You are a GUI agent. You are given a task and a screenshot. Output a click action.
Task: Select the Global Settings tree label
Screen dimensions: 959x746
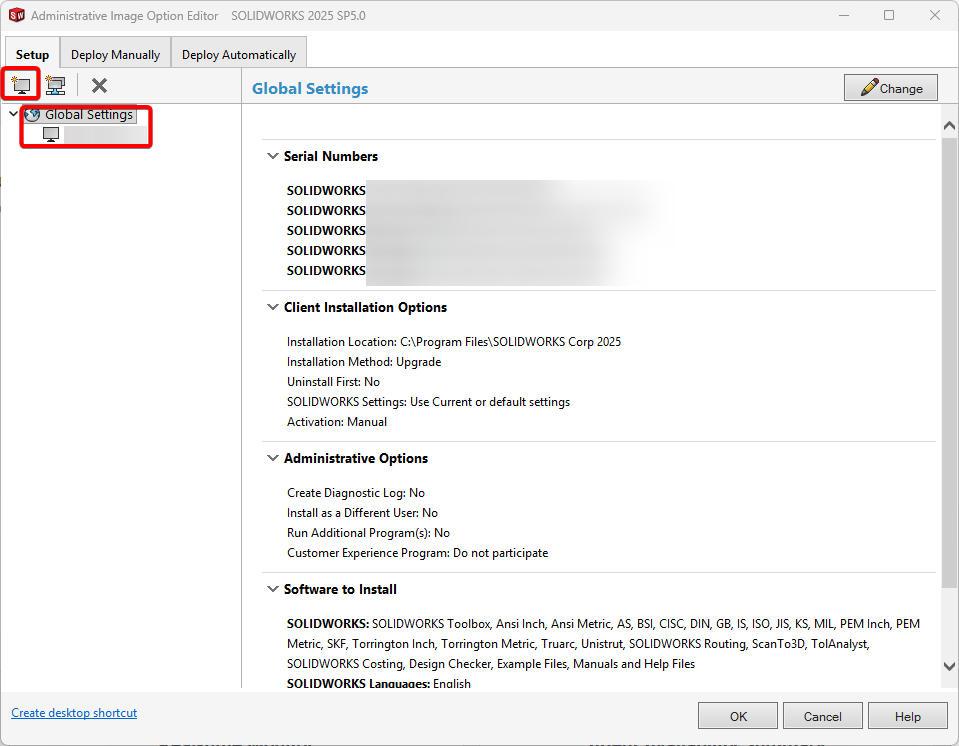[89, 114]
